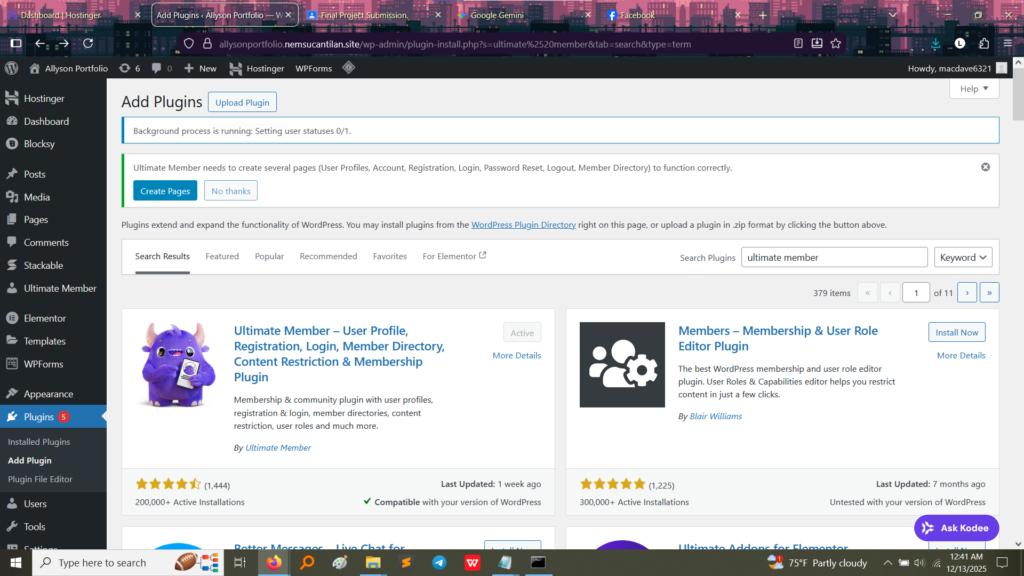Click the updates icon showing 6
1024x576 pixels.
pos(129,68)
